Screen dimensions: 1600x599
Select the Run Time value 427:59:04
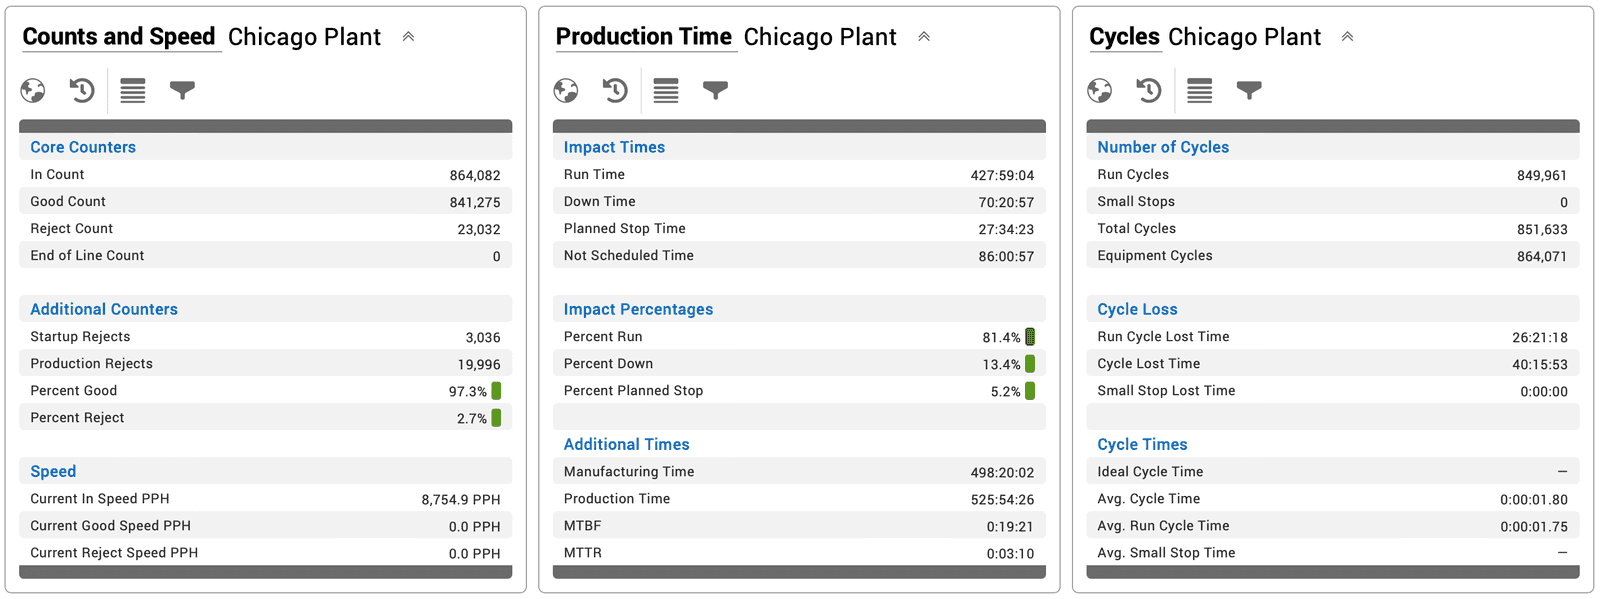pyautogui.click(x=1002, y=175)
